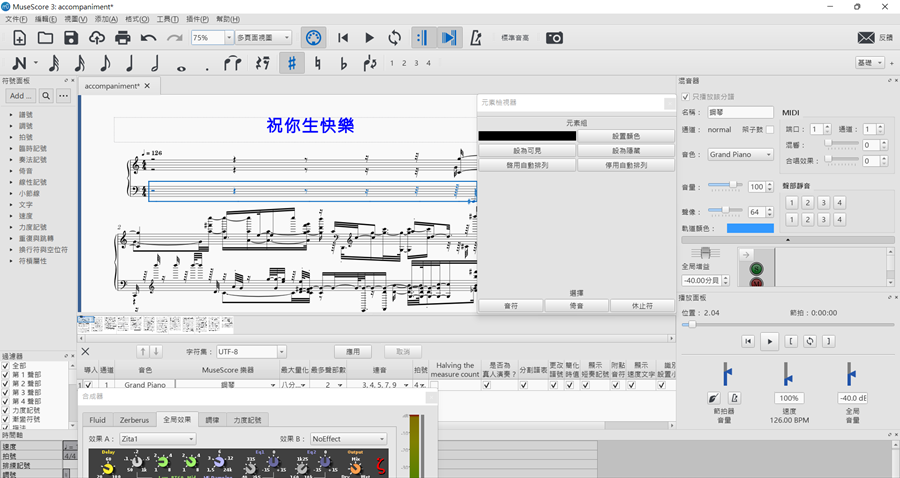Click the blue 軌道顏色 swatch
900x478 pixels.
click(750, 228)
